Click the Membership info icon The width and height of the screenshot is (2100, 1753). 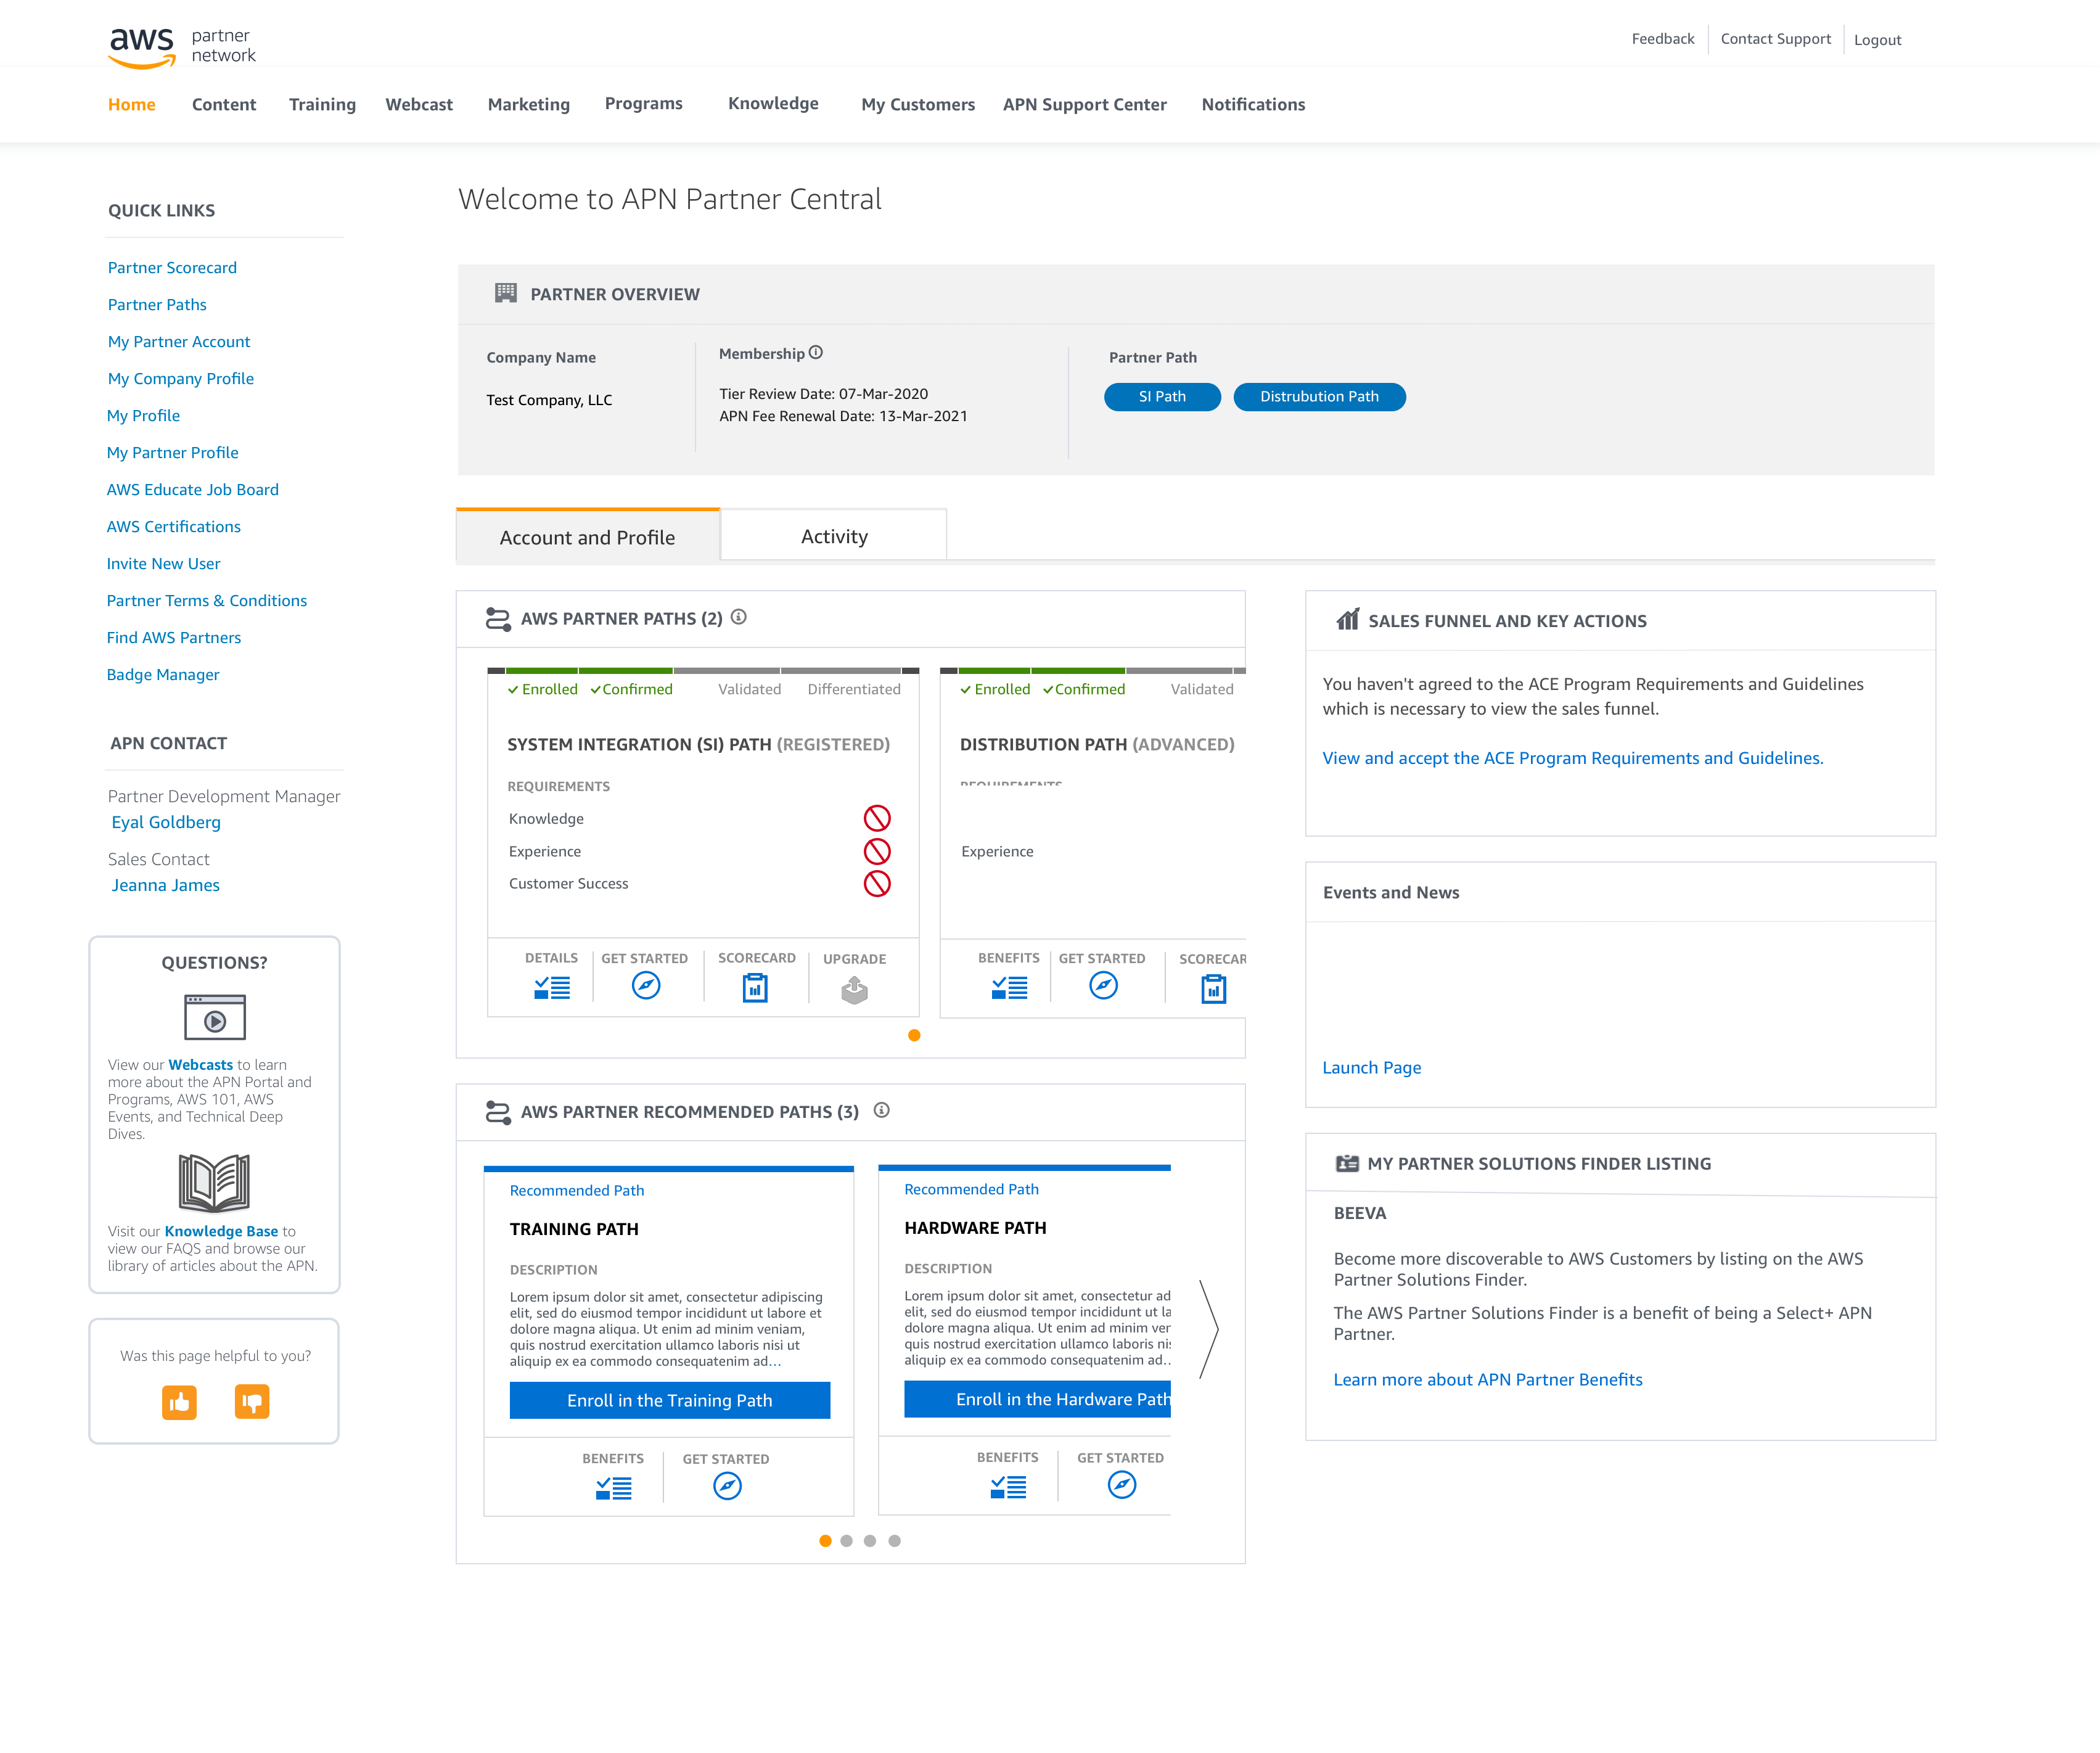816,353
